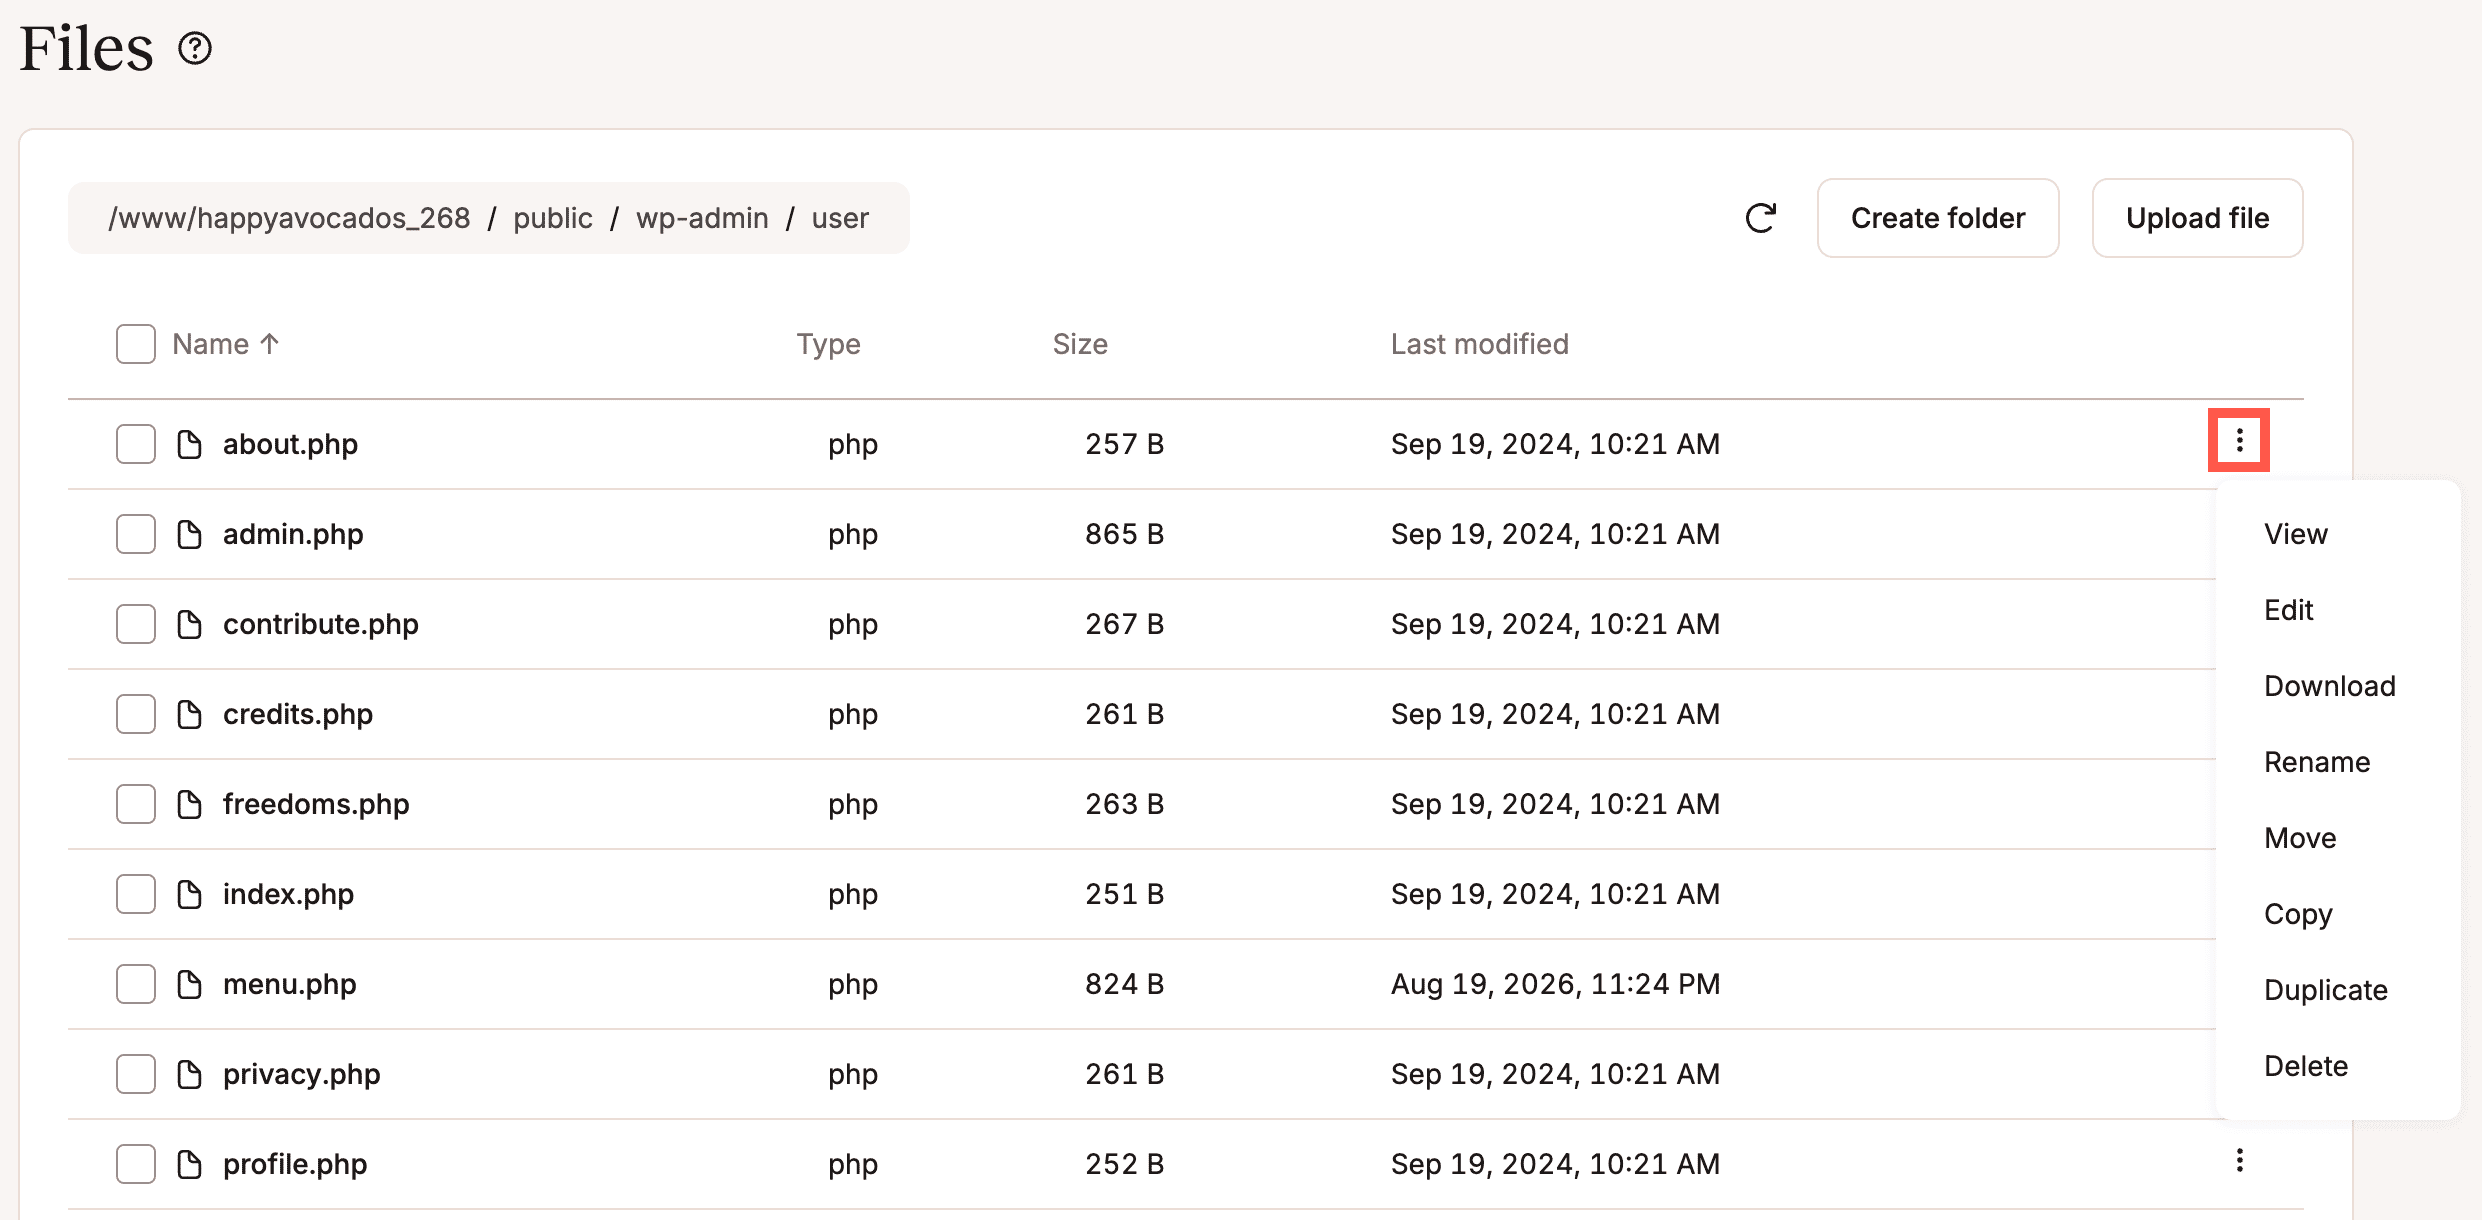This screenshot has width=2482, height=1220.
Task: Refresh the file list
Action: 1760,218
